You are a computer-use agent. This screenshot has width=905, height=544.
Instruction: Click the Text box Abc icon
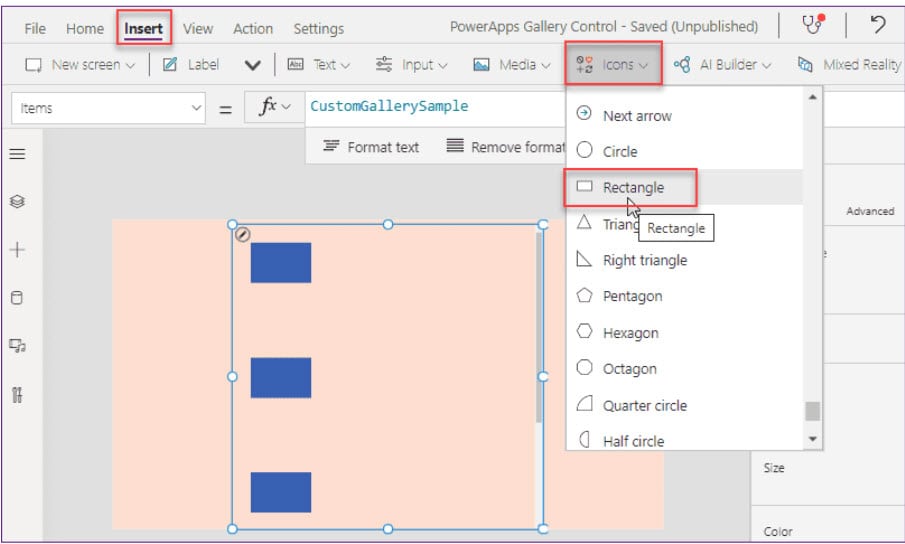pos(295,64)
